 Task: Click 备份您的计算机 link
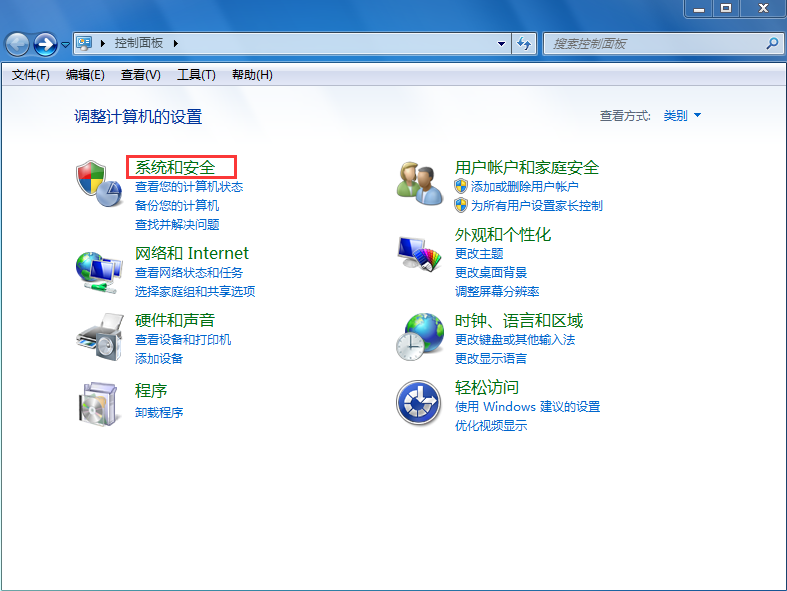[177, 205]
